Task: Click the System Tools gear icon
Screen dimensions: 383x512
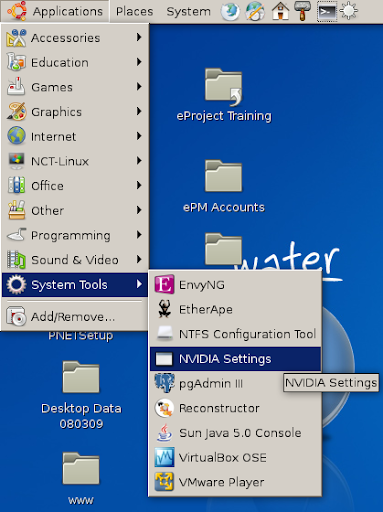Action: click(16, 285)
